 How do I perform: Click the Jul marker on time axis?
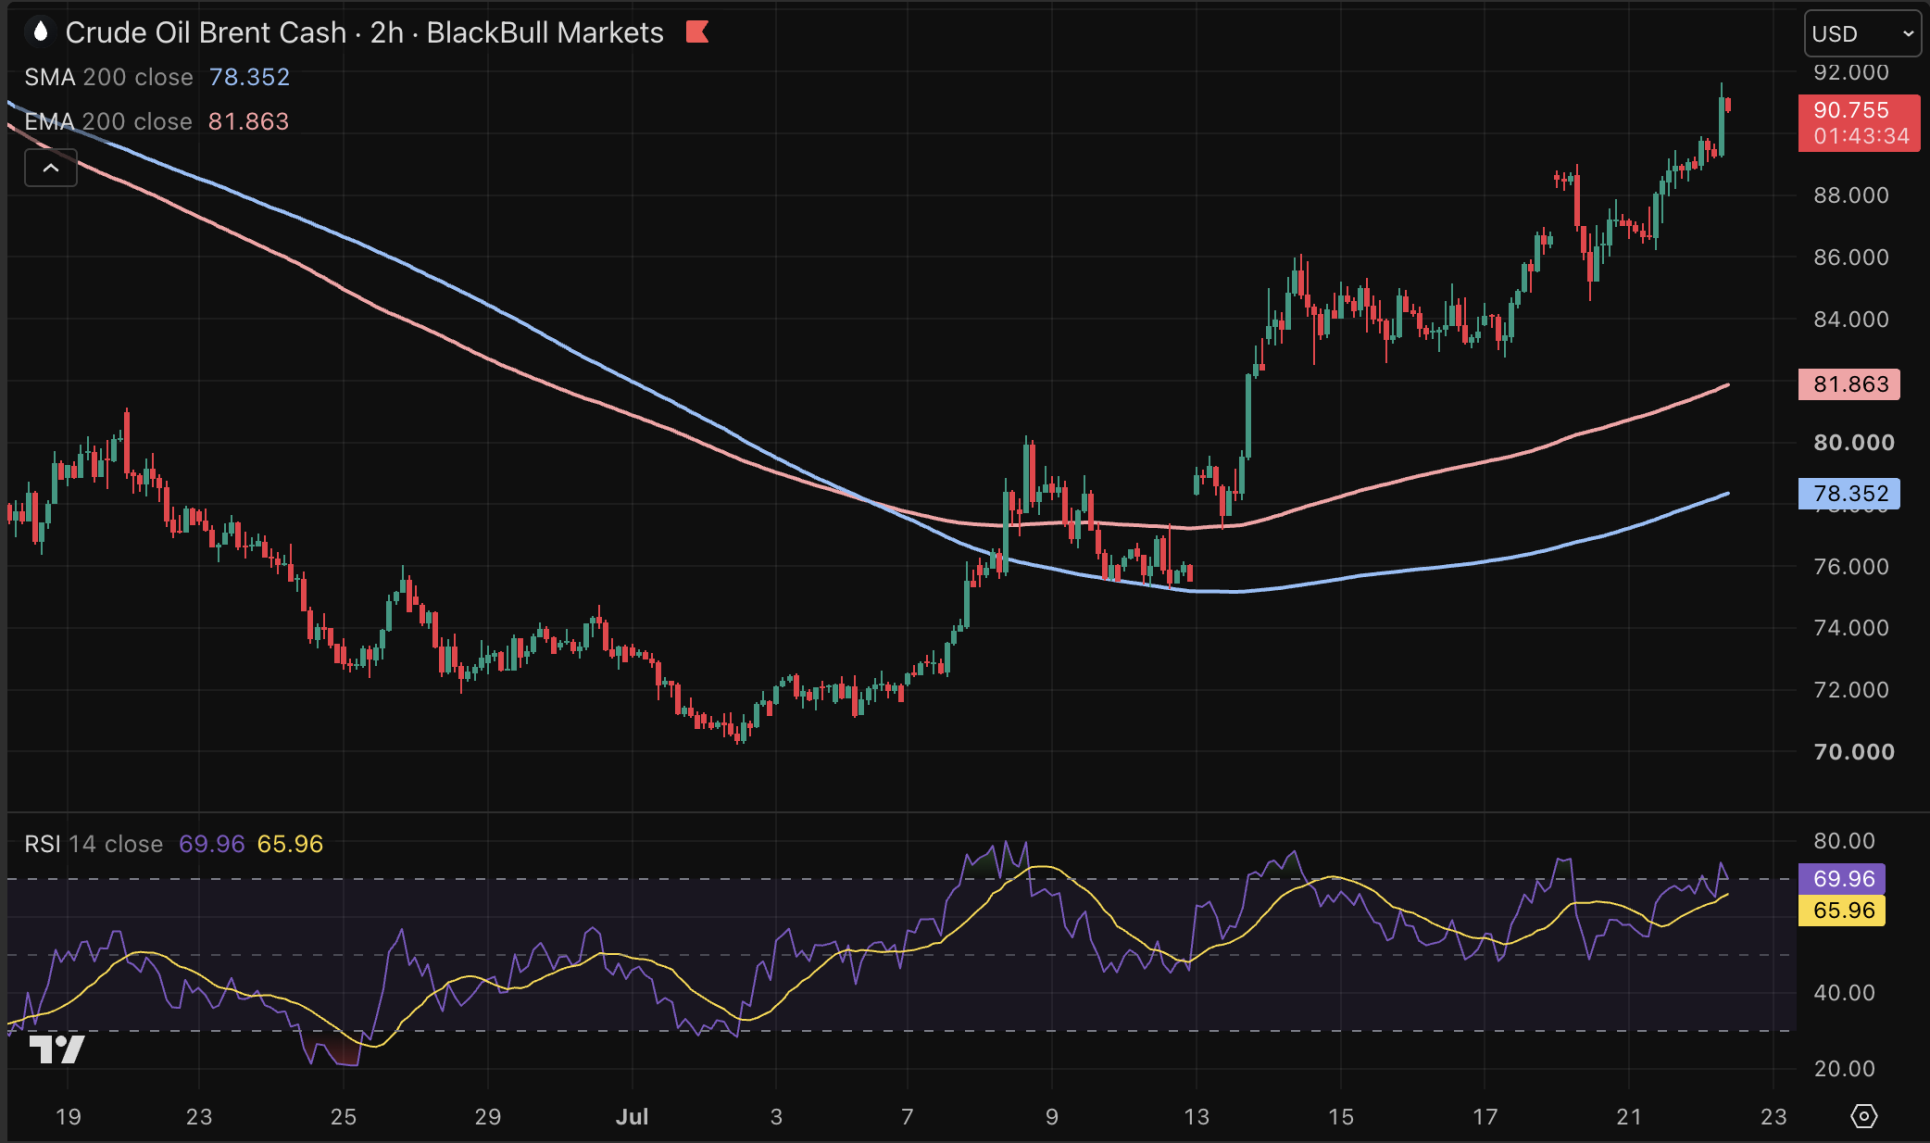pyautogui.click(x=632, y=1116)
